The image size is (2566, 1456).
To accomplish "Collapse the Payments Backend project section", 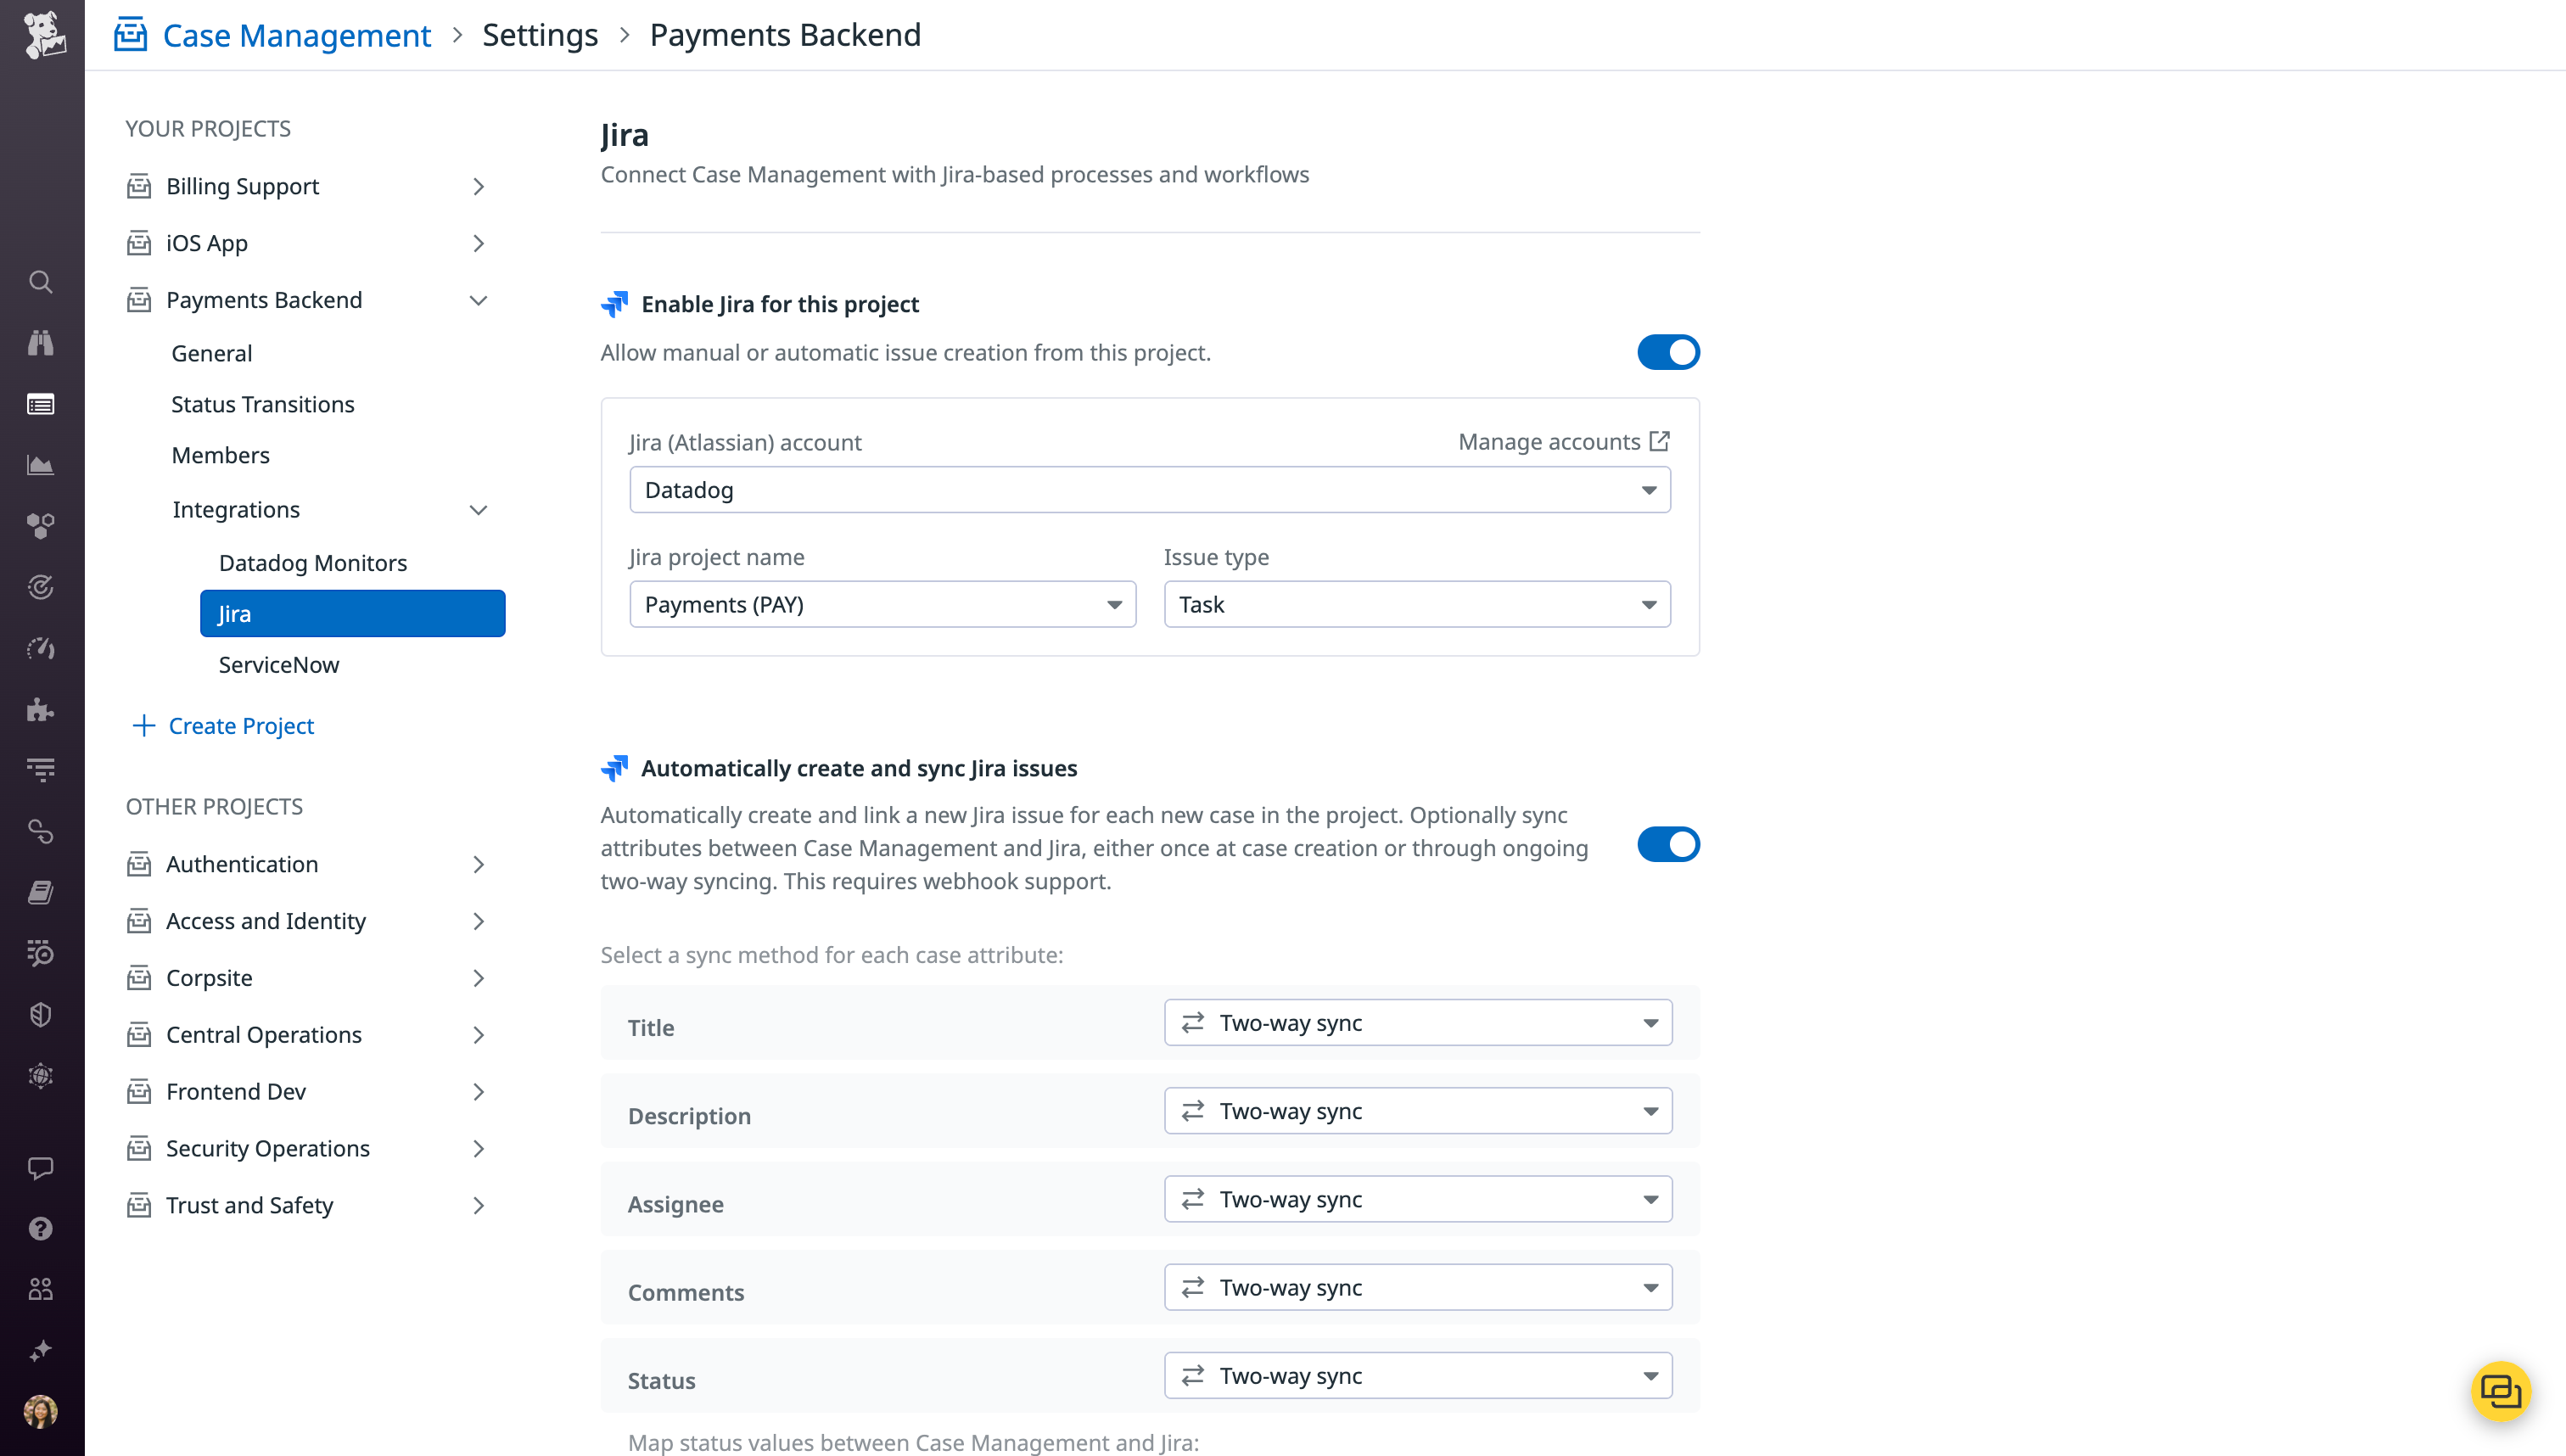I will coord(479,300).
